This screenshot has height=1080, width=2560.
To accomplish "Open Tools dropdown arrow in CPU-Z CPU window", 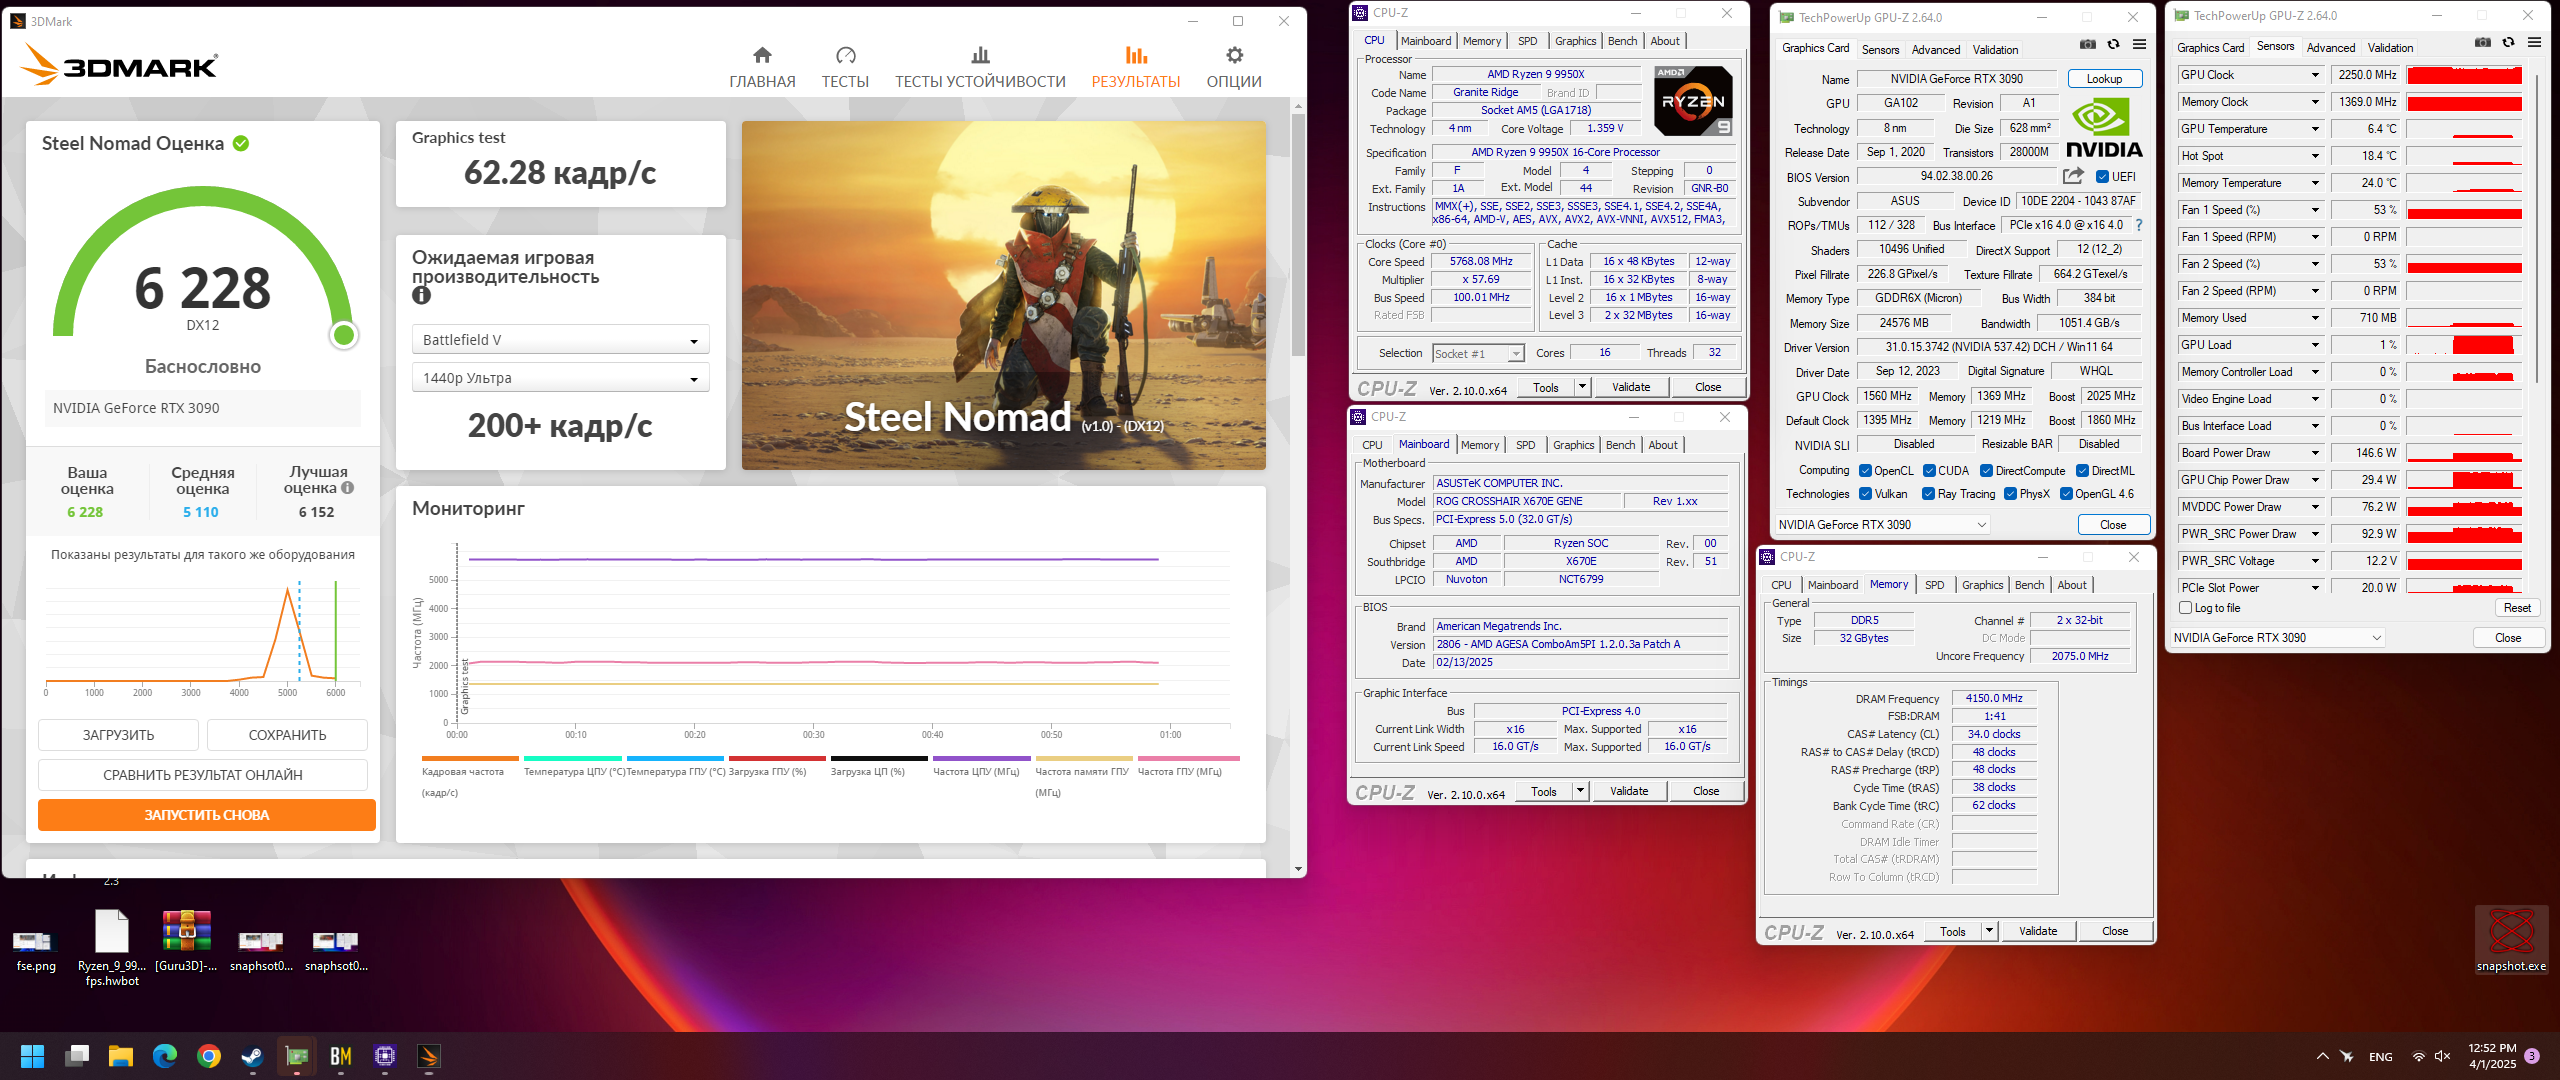I will tap(1582, 387).
